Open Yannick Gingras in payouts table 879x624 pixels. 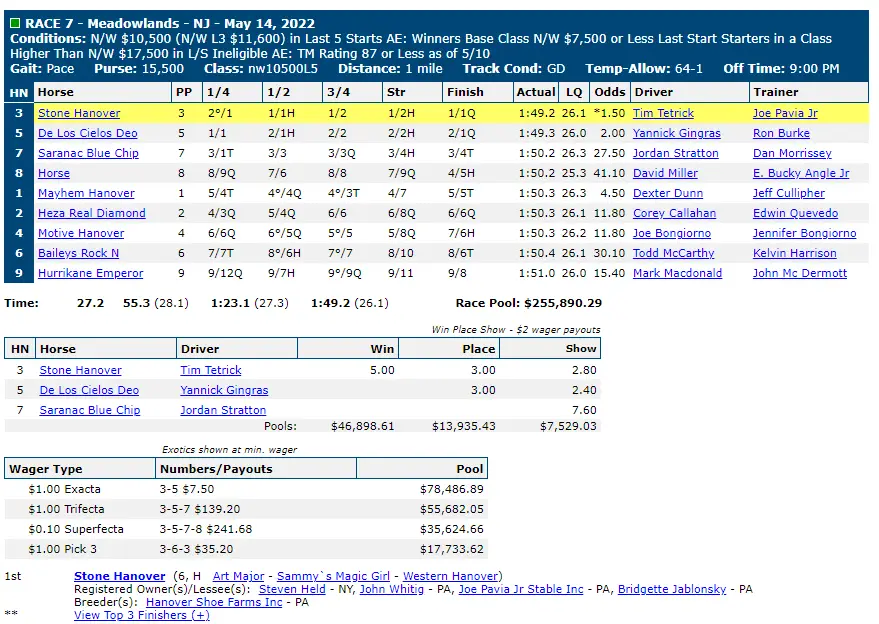[224, 390]
